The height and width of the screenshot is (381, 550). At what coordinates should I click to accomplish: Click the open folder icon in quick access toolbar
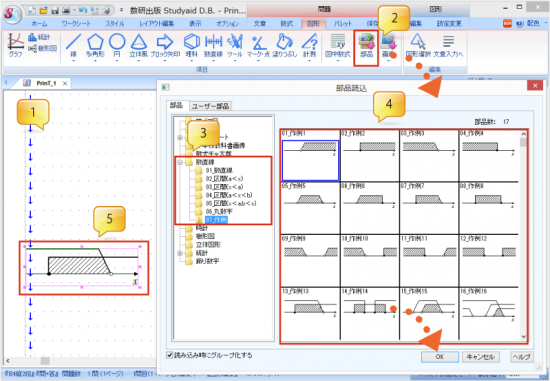(43, 11)
